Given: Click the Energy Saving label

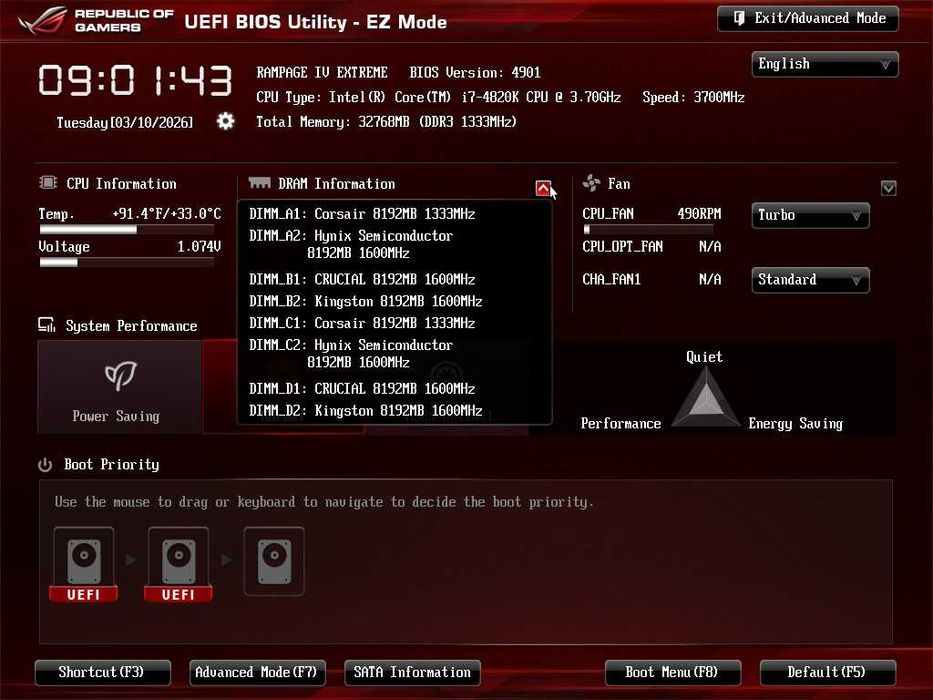Looking at the screenshot, I should click(796, 424).
